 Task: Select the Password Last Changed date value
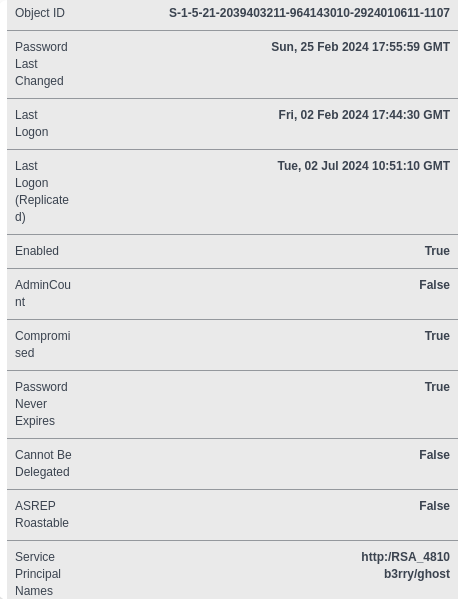pyautogui.click(x=360, y=47)
